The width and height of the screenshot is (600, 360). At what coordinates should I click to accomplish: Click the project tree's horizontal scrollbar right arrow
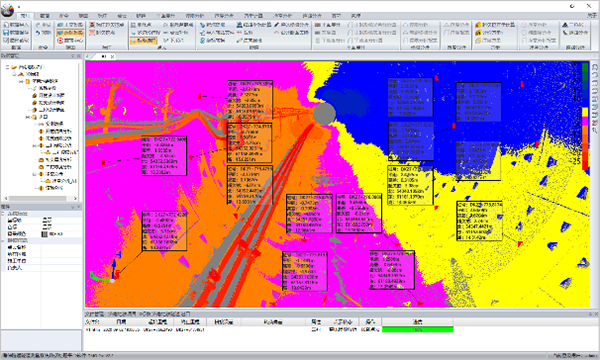click(75, 199)
